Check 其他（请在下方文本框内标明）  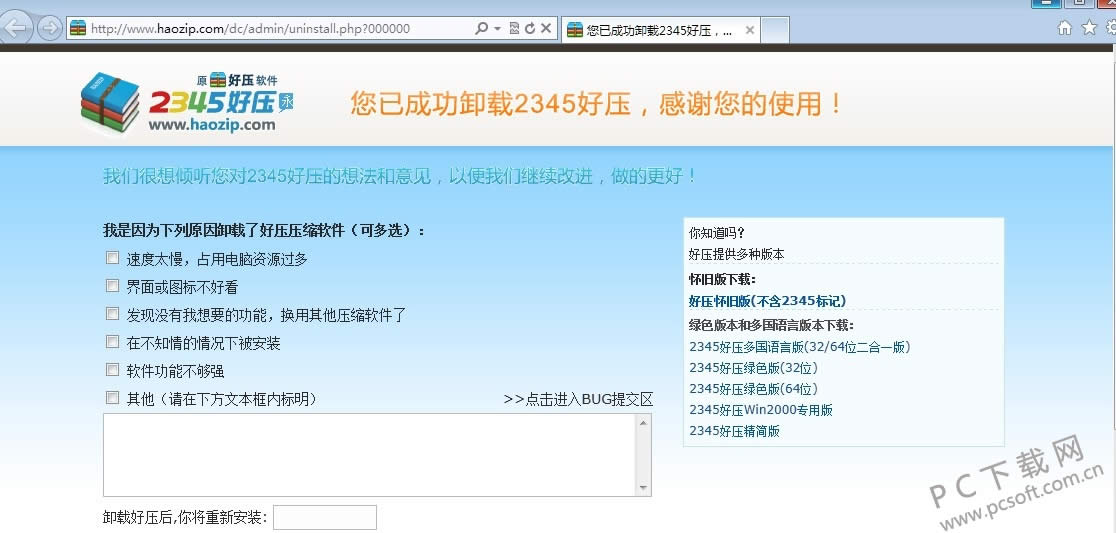pyautogui.click(x=112, y=398)
